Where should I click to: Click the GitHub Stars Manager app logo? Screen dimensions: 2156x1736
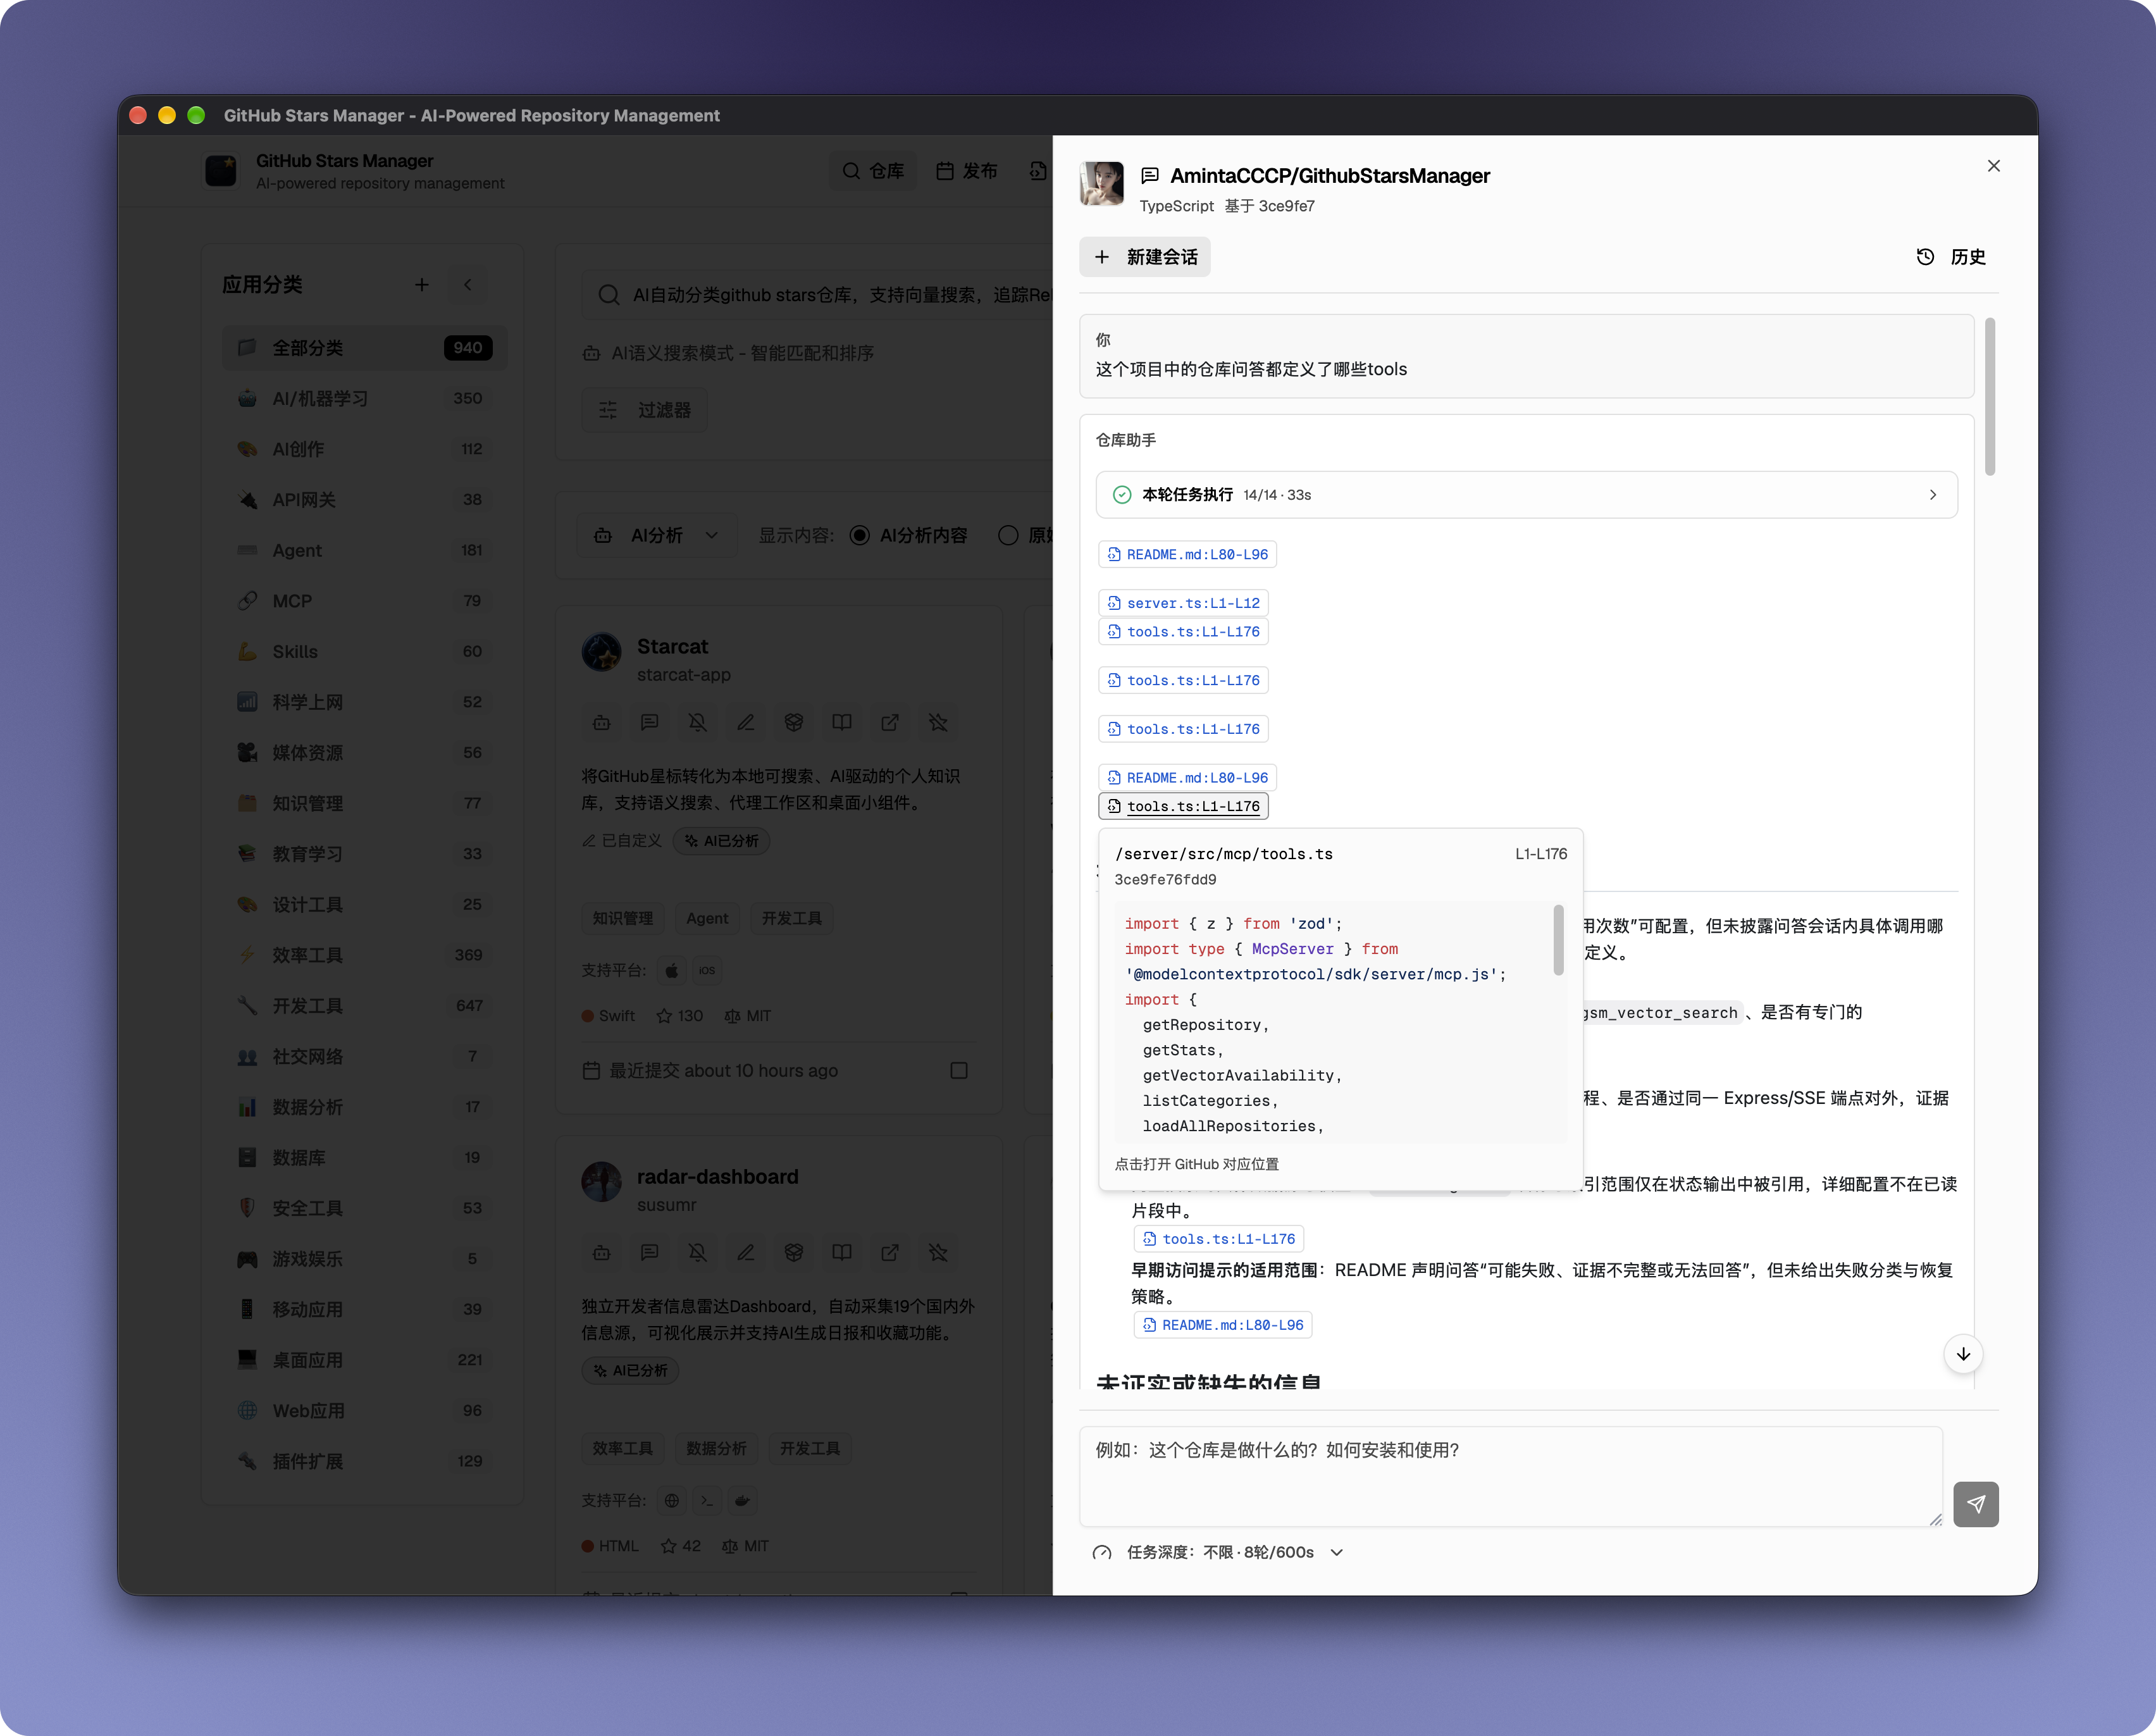tap(221, 171)
